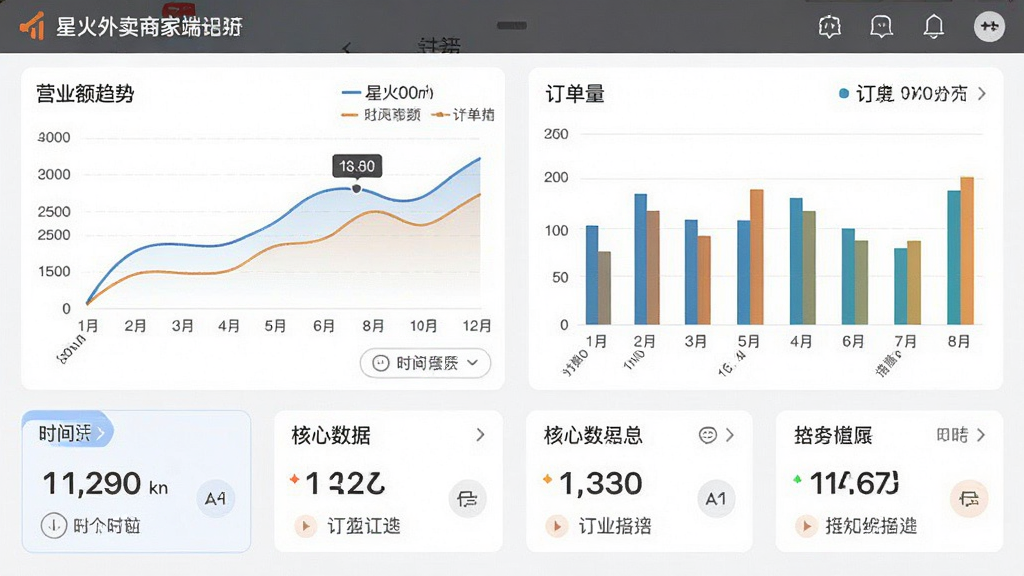Click the A4 badge on the 11,290 card

216,499
